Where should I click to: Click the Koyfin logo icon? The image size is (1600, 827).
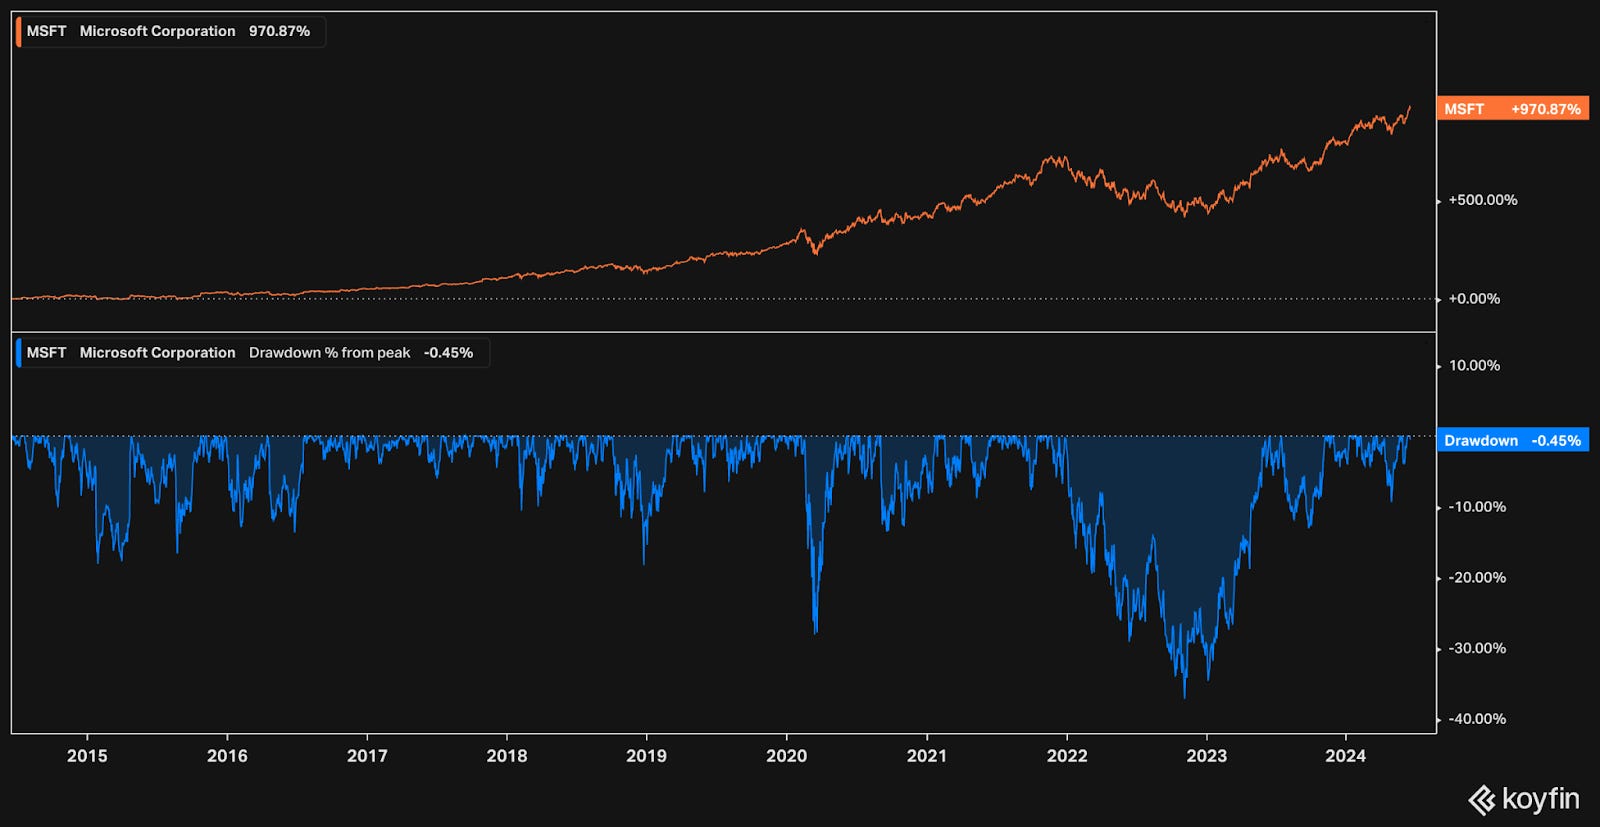tap(1482, 800)
